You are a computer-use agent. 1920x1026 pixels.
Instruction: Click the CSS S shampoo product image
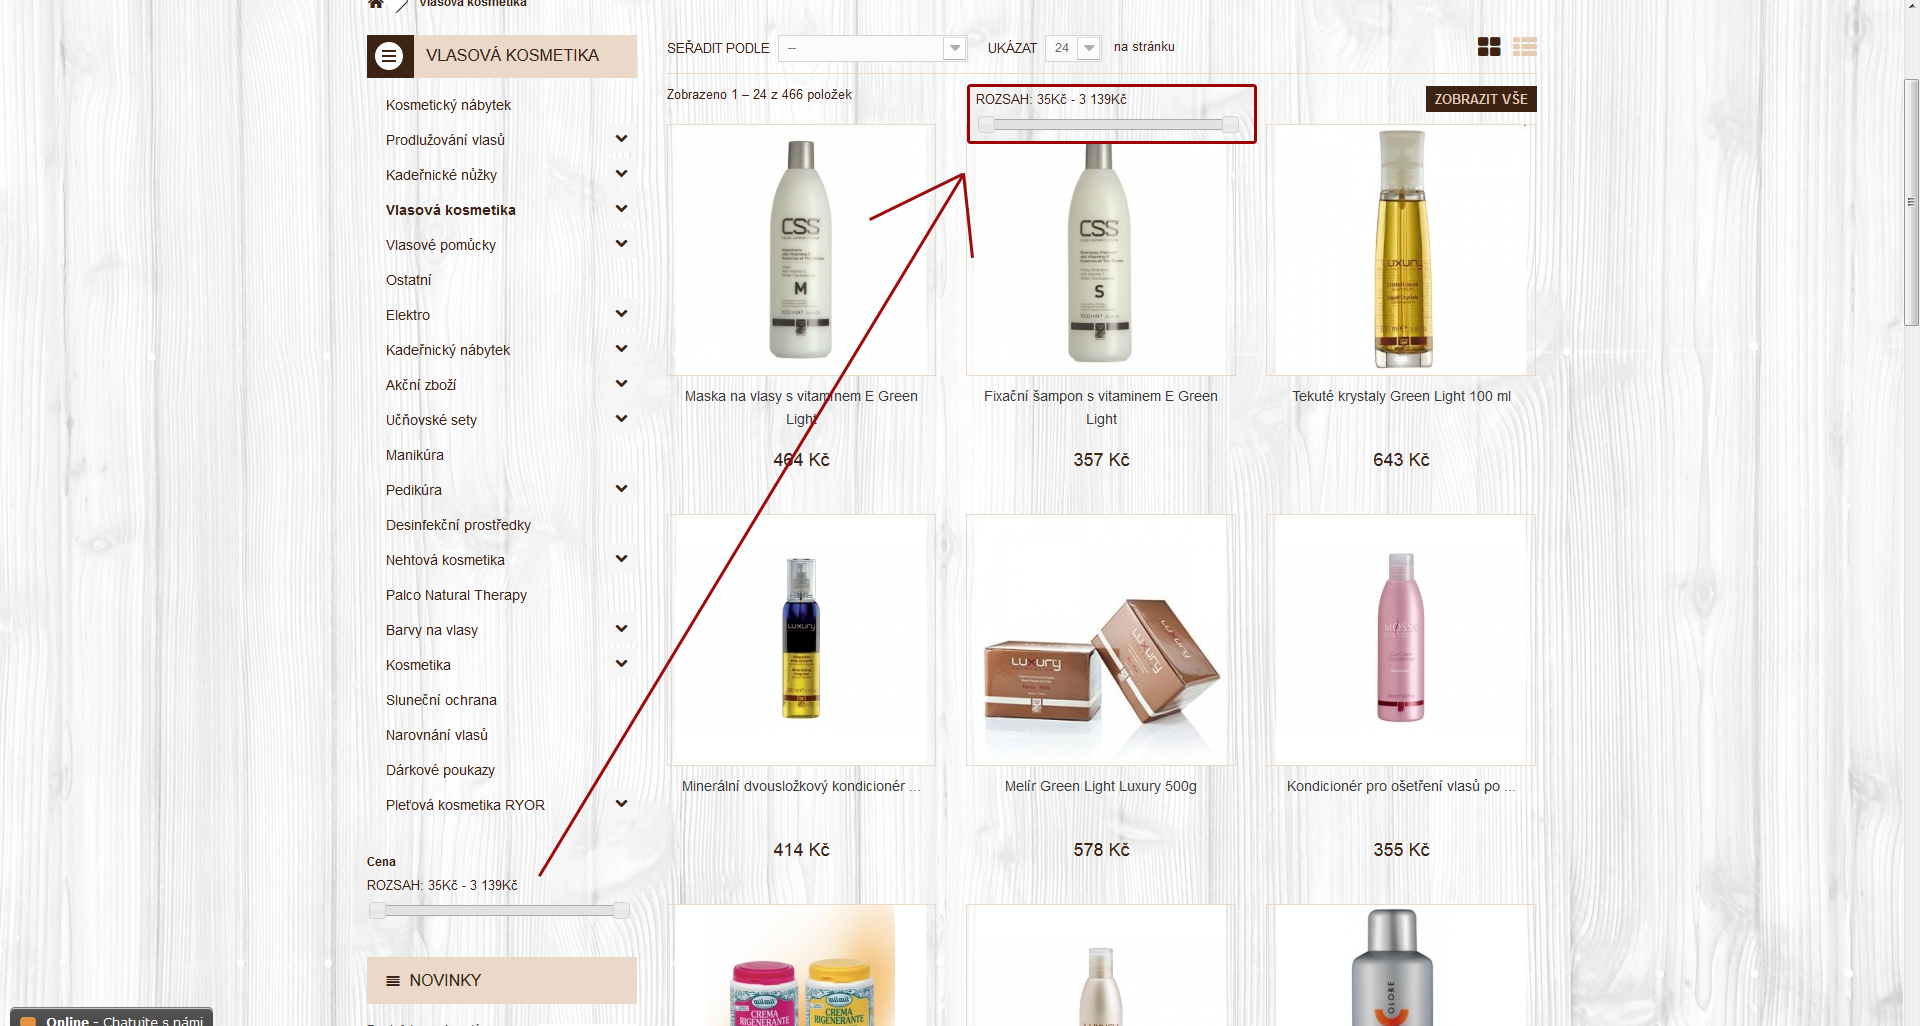1100,252
